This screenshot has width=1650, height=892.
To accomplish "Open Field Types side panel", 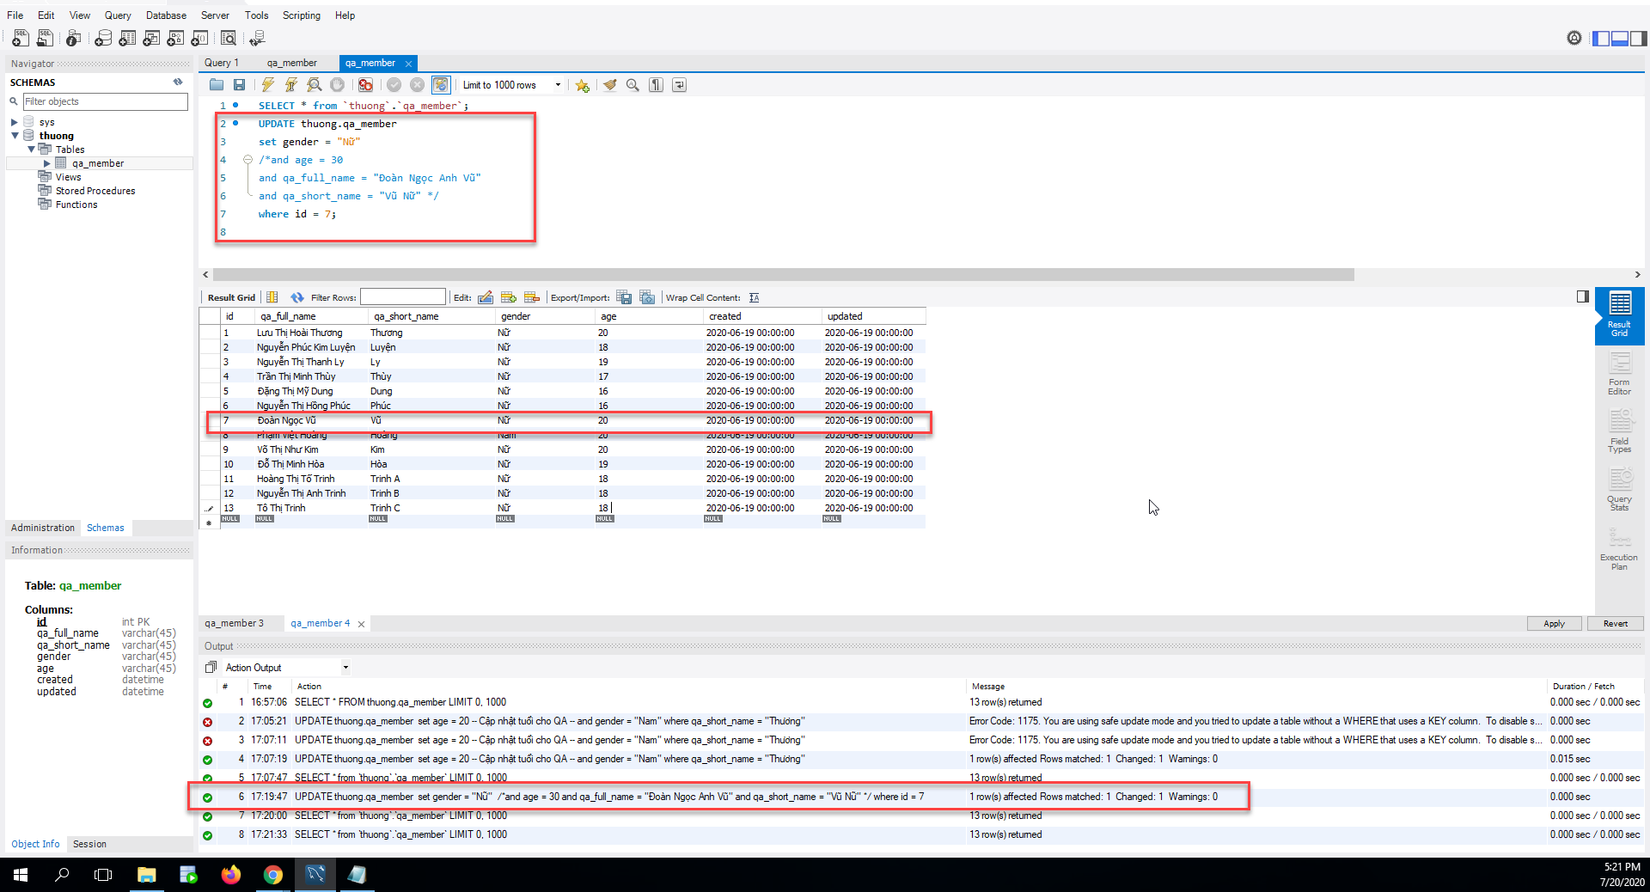I will [x=1619, y=432].
